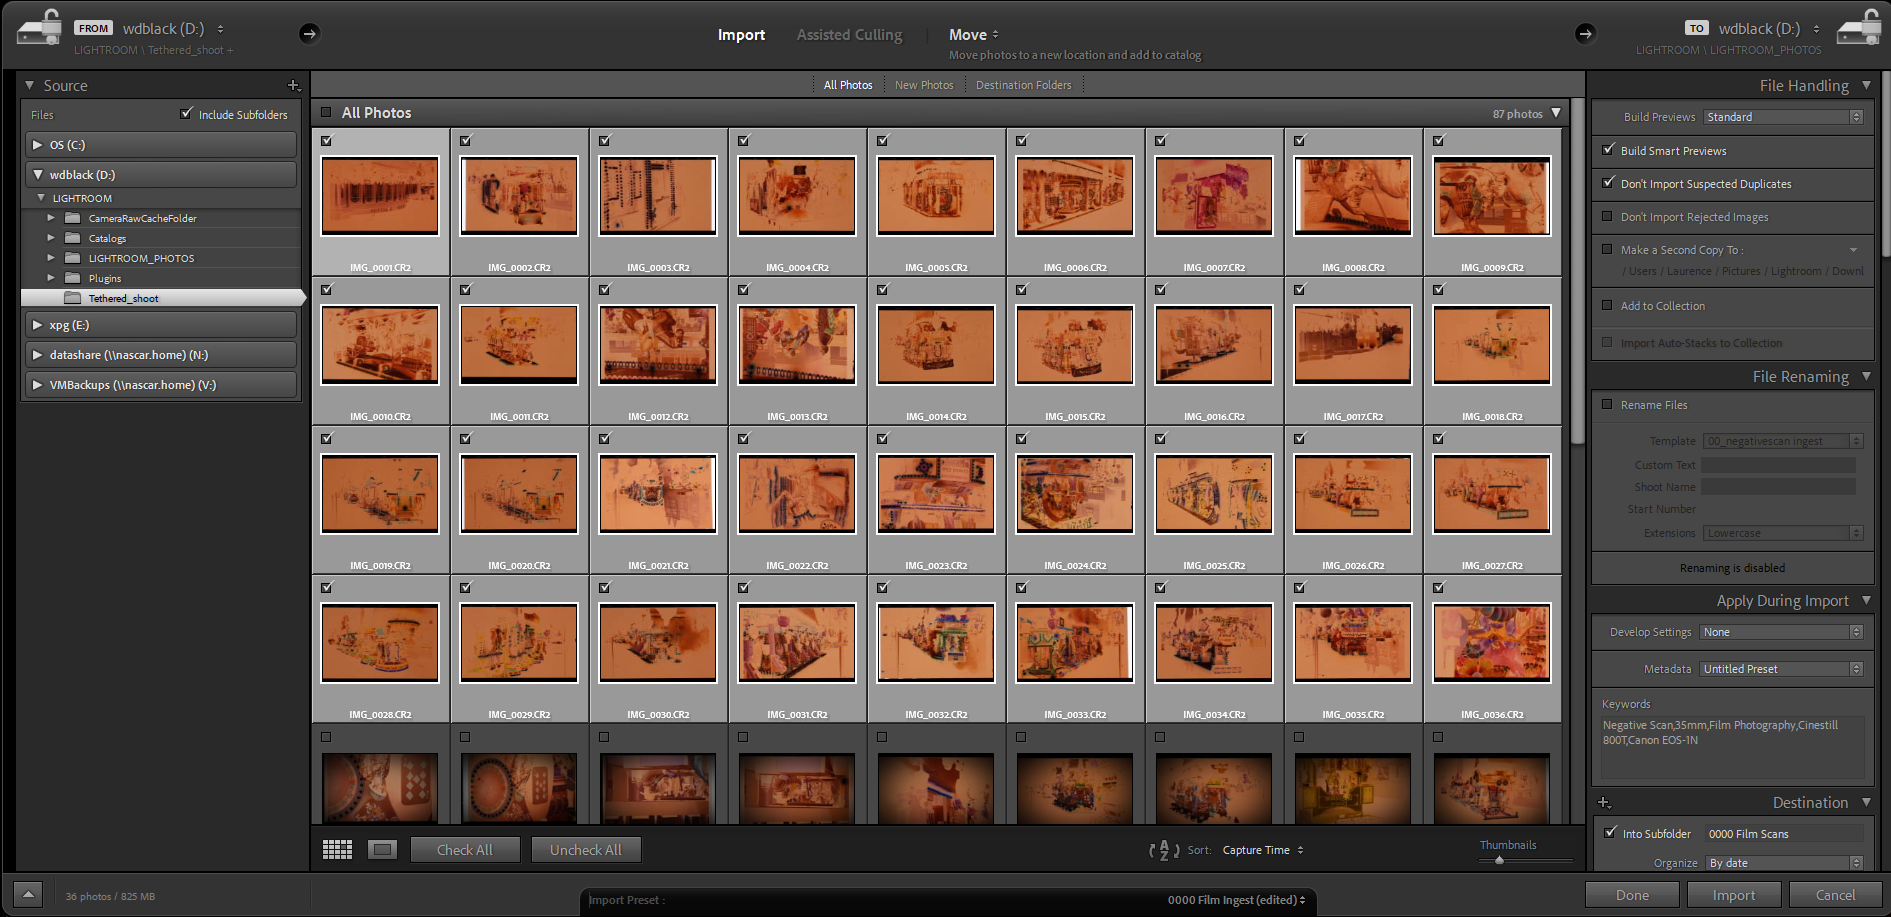Switch to loupe view icon
The width and height of the screenshot is (1891, 917).
point(382,850)
